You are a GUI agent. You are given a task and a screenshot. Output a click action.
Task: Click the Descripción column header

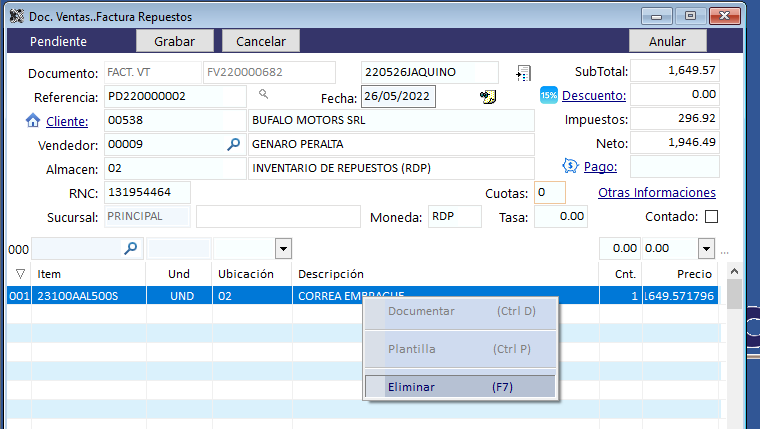[445, 274]
